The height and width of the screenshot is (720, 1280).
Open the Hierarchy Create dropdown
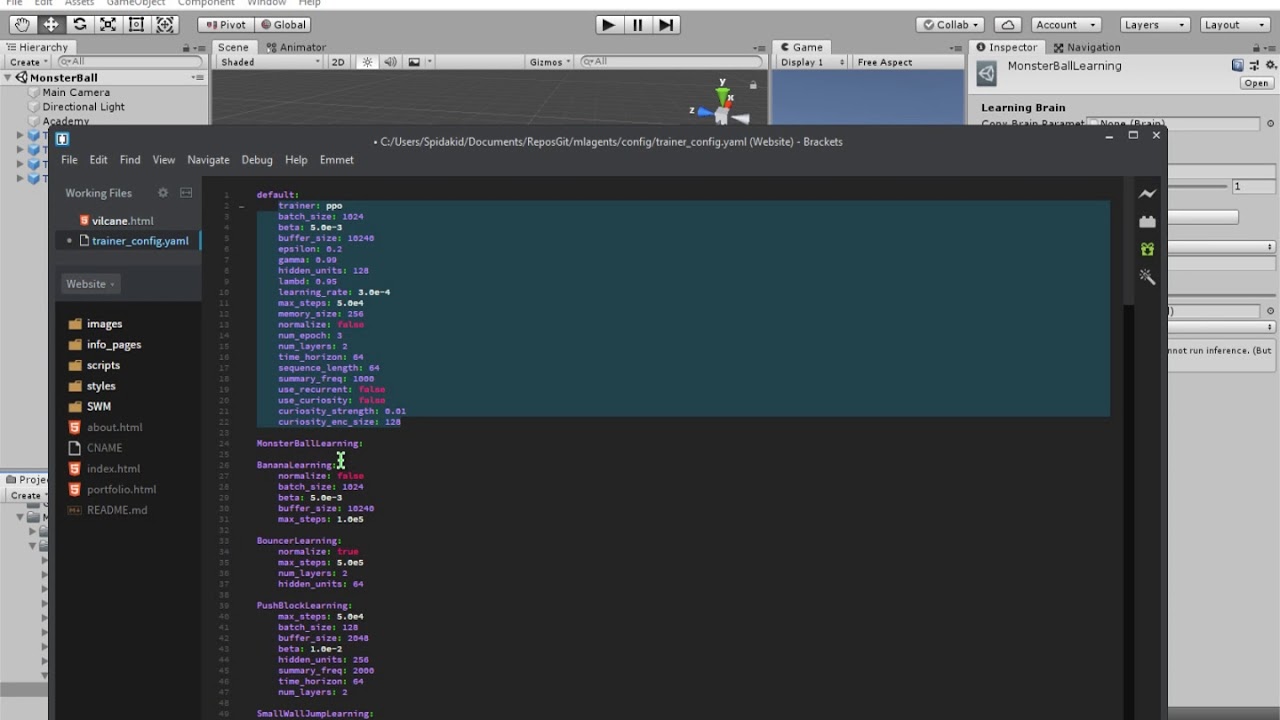[x=30, y=62]
